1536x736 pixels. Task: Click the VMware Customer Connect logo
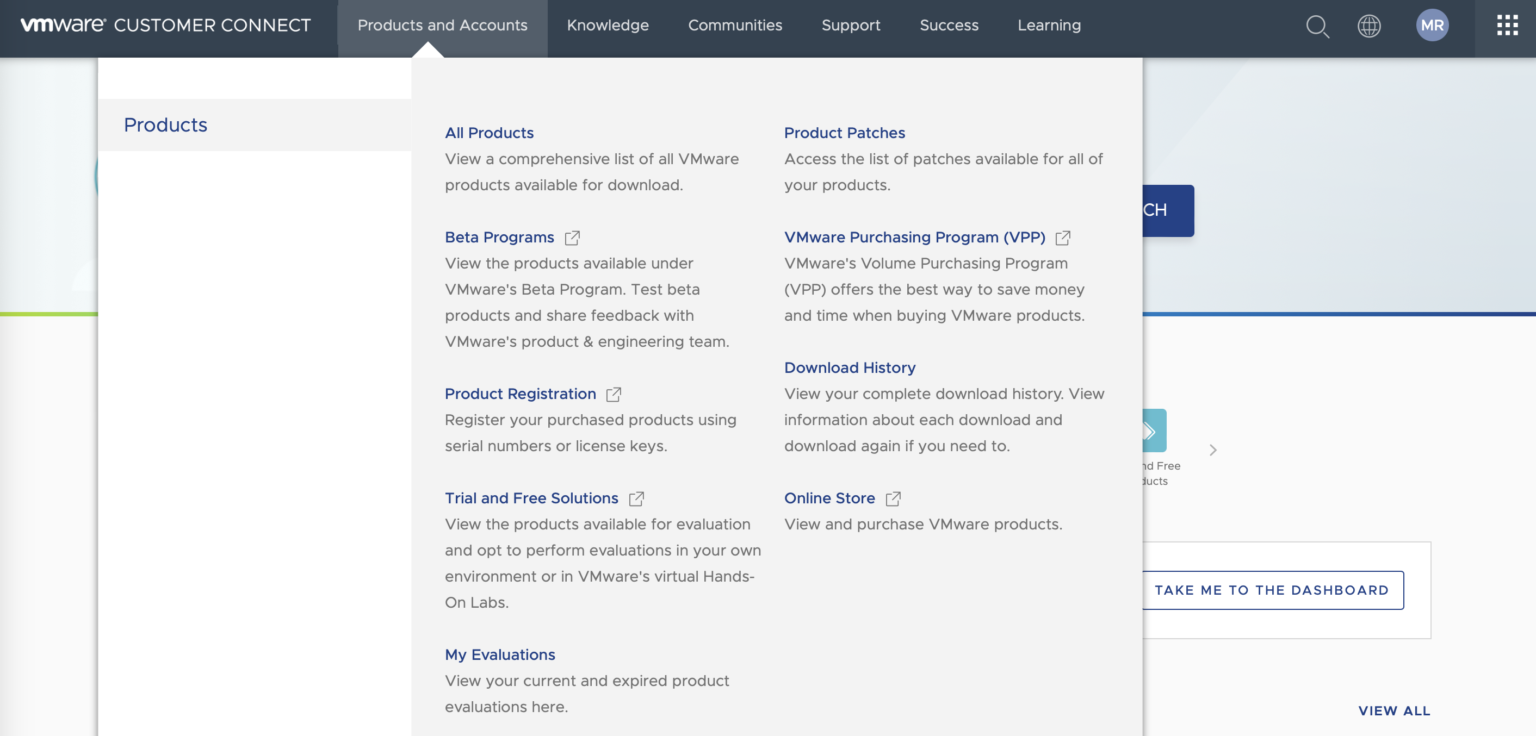click(x=166, y=26)
